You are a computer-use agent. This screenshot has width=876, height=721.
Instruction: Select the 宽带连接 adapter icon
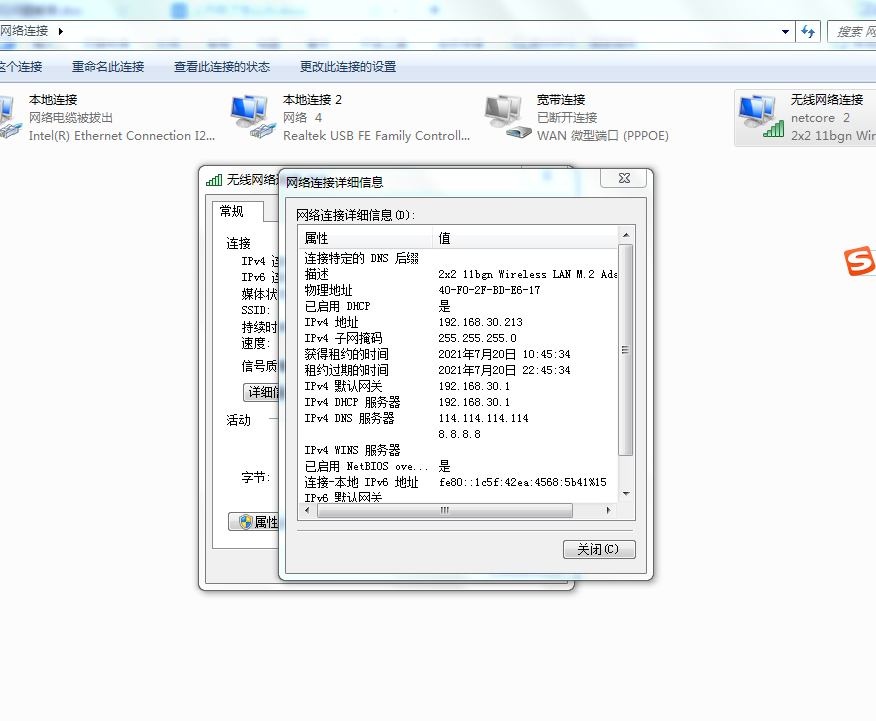click(x=507, y=117)
